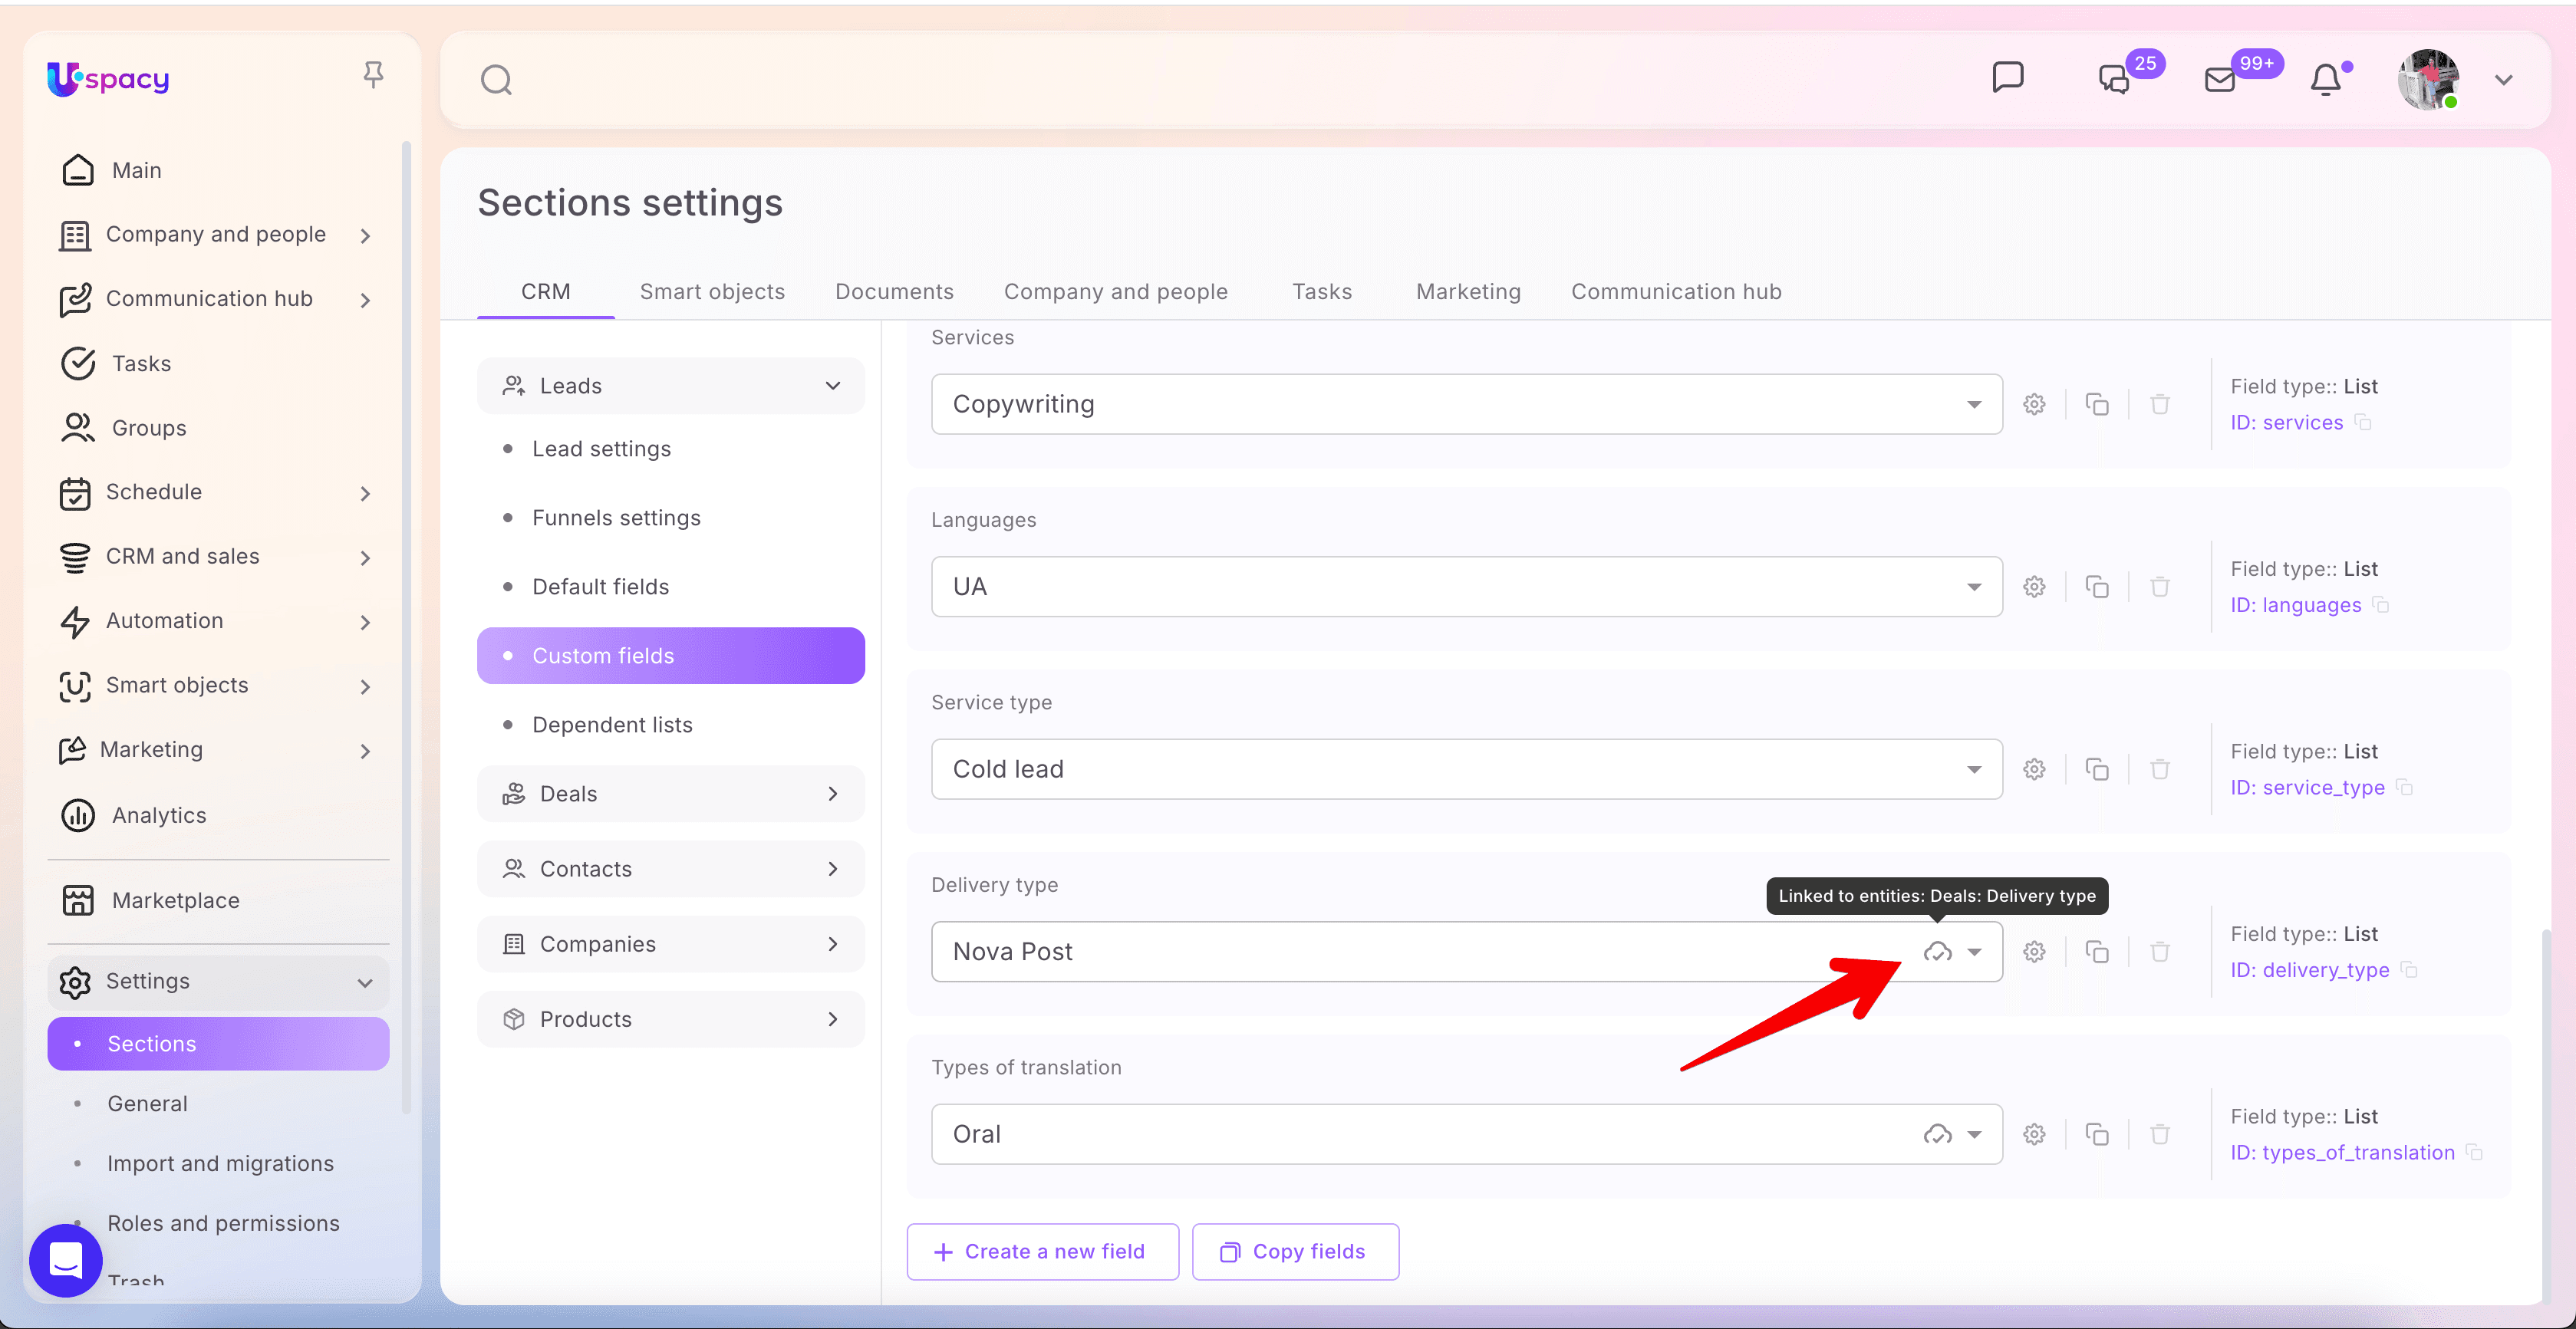Duplicate the Languages field
This screenshot has width=2576, height=1329.
click(2097, 587)
